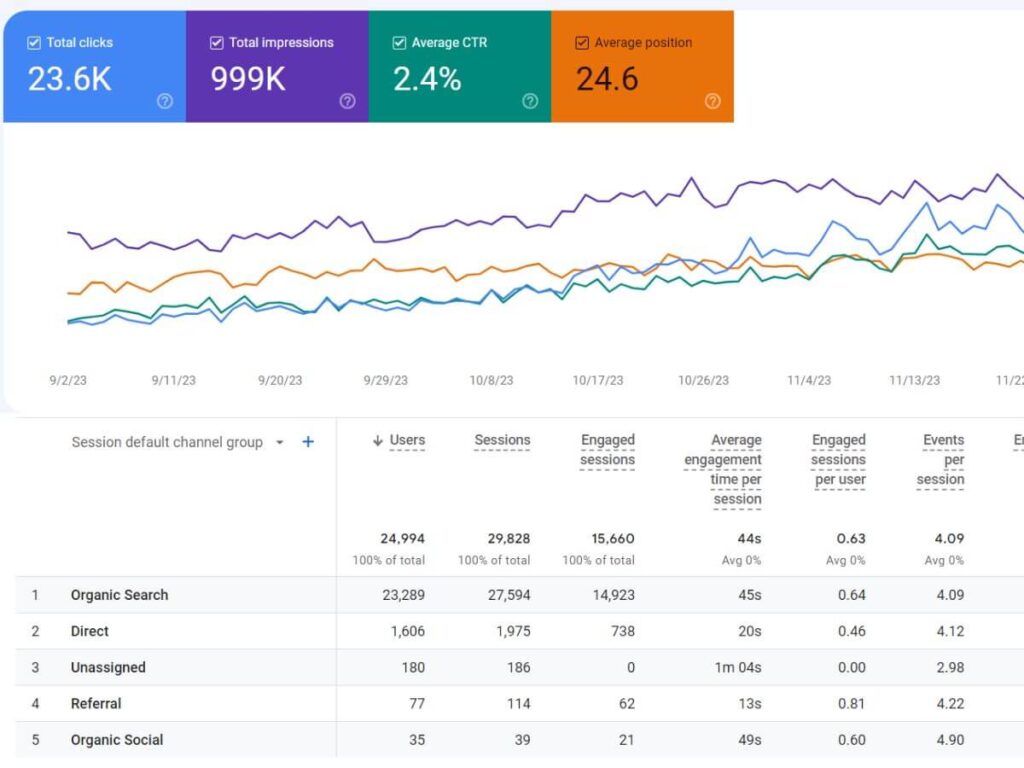Viewport: 1024px width, 768px height.
Task: Click Organic Search users value 23,289
Action: tap(404, 595)
